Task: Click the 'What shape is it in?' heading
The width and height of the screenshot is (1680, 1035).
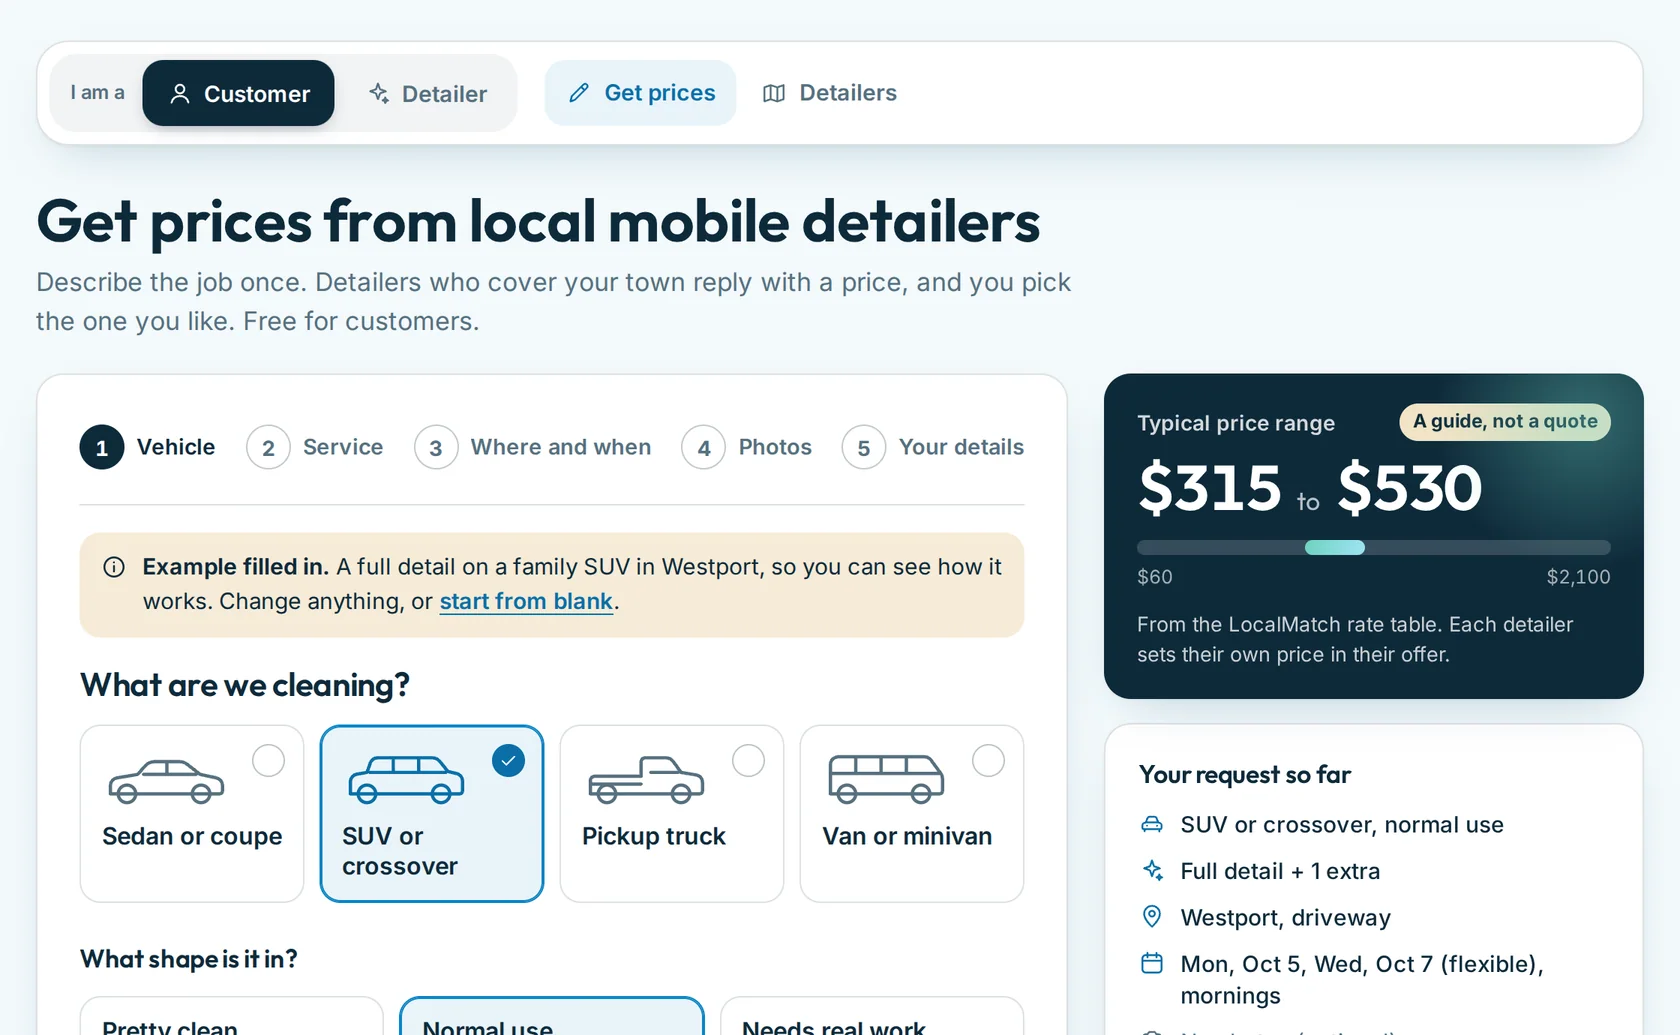Action: click(189, 959)
